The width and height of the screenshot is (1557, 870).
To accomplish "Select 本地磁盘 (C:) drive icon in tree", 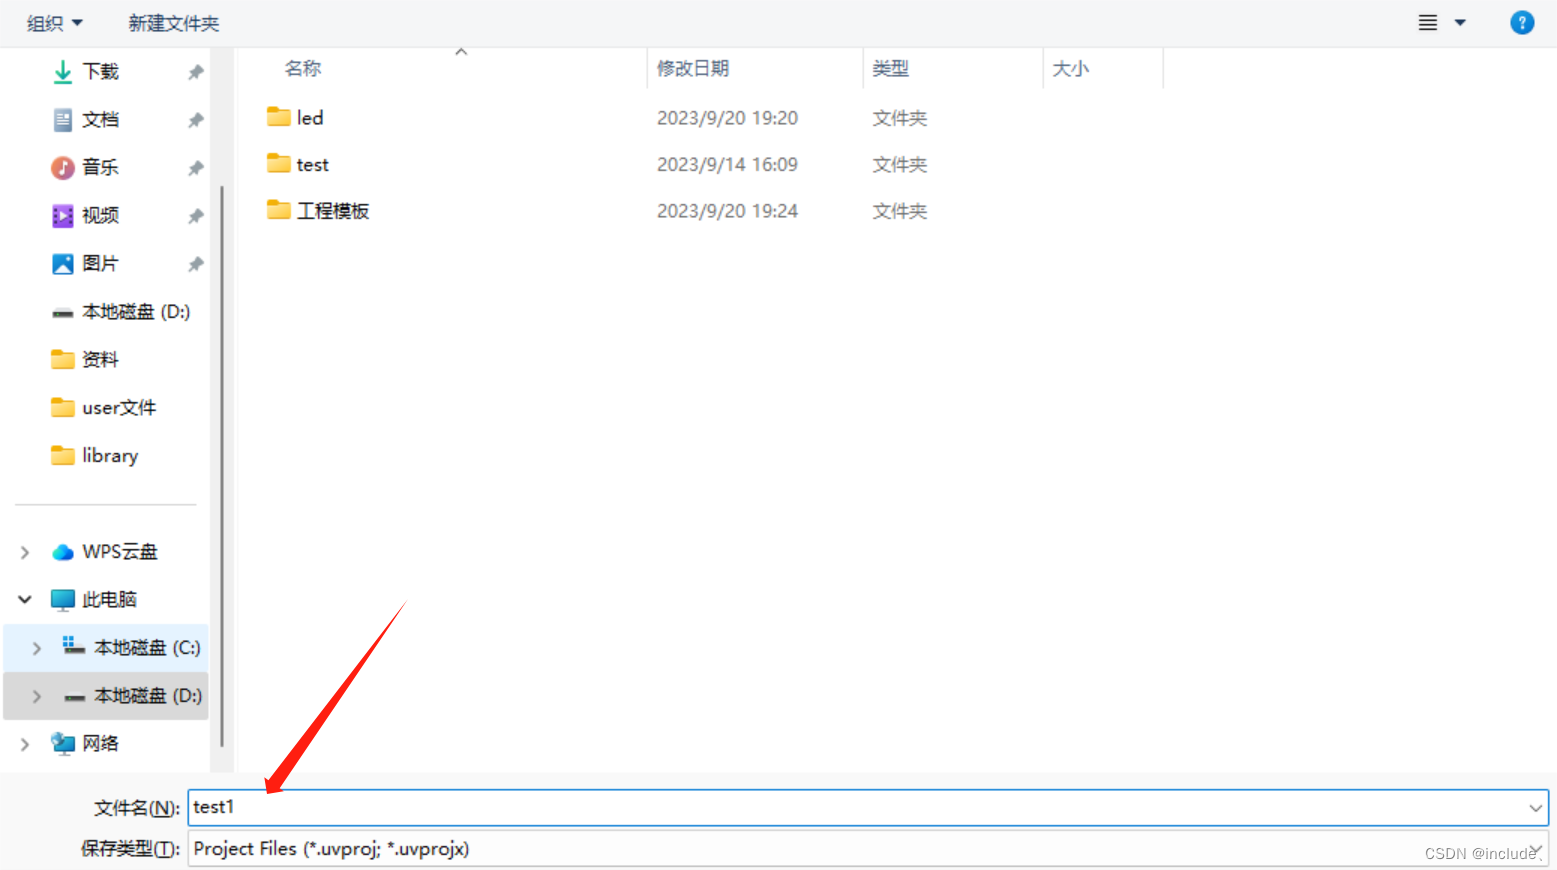I will [74, 647].
